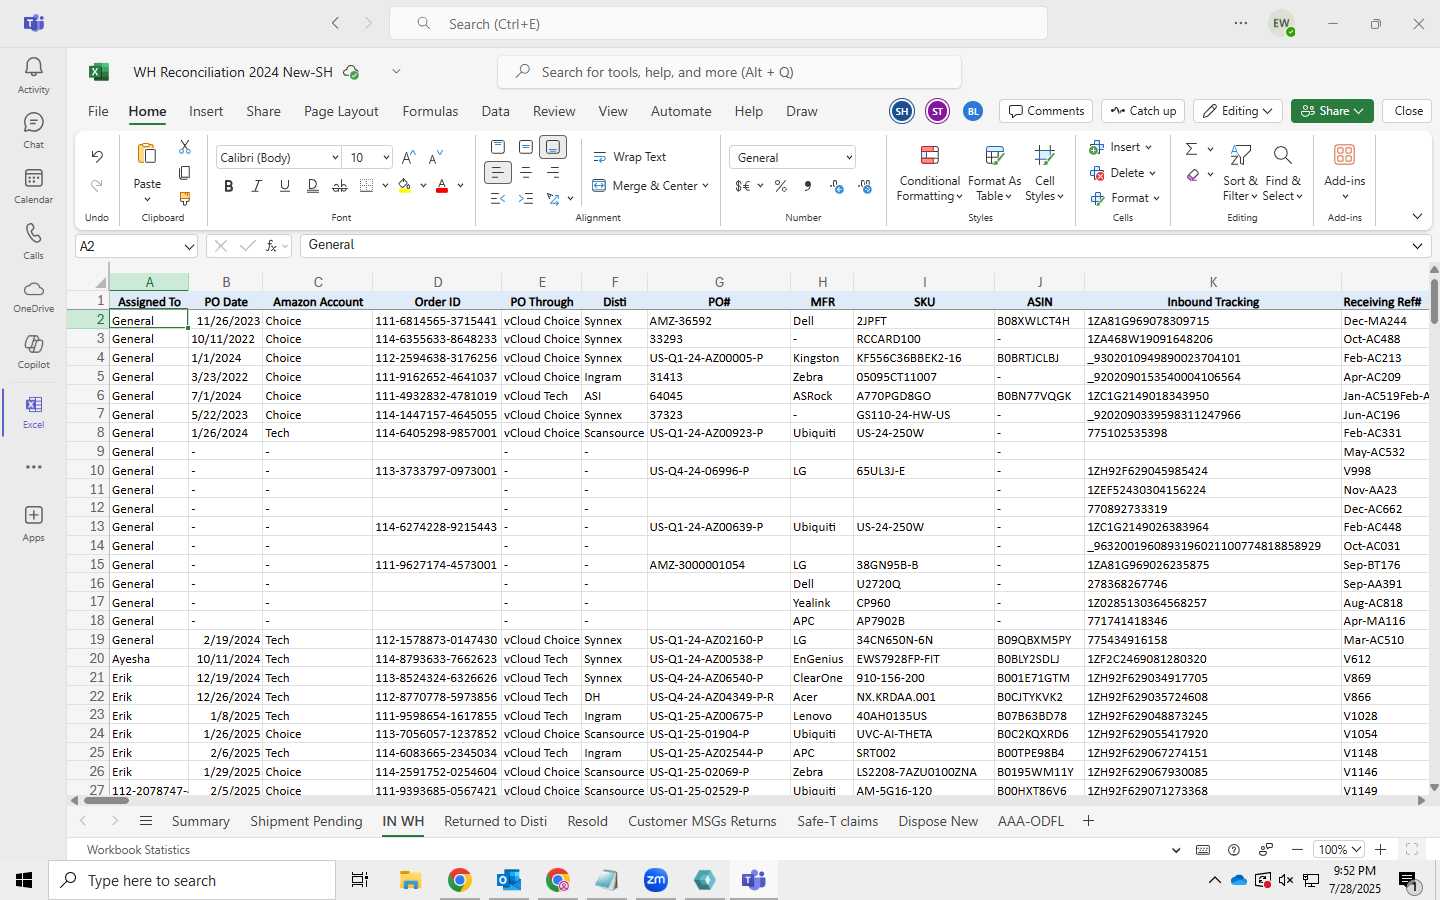Switch to Summary sheet tab
The width and height of the screenshot is (1440, 900).
(x=201, y=821)
